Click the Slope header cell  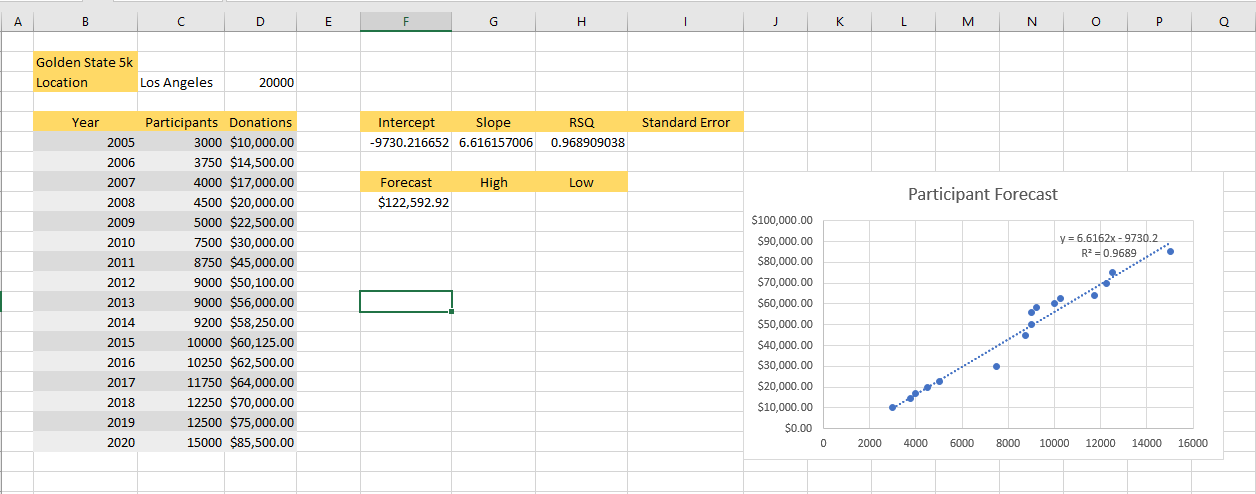coord(493,122)
